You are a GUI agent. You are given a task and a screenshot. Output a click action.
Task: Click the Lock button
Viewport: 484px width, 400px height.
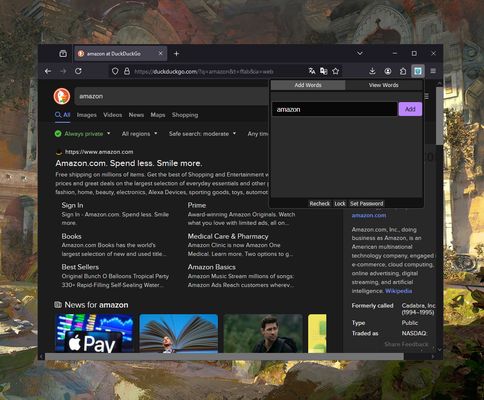[x=340, y=203]
